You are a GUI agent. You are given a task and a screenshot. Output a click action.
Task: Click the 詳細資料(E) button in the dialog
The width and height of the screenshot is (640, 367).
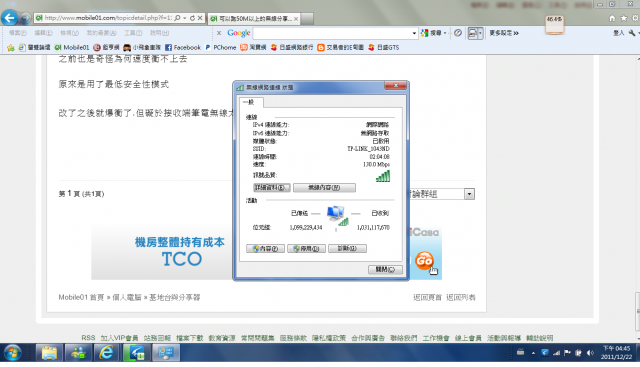[272, 187]
